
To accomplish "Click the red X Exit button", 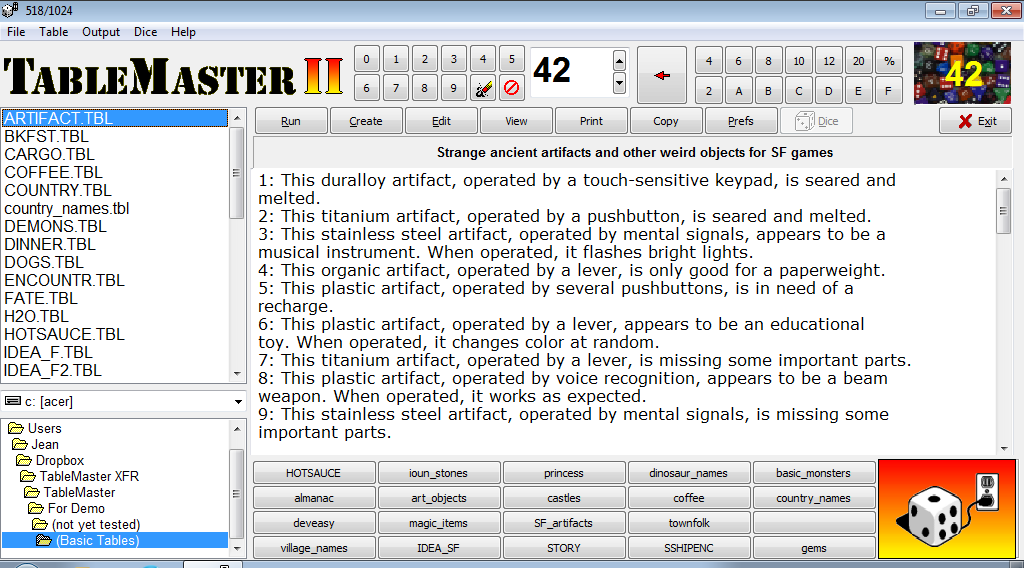I will tap(976, 121).
